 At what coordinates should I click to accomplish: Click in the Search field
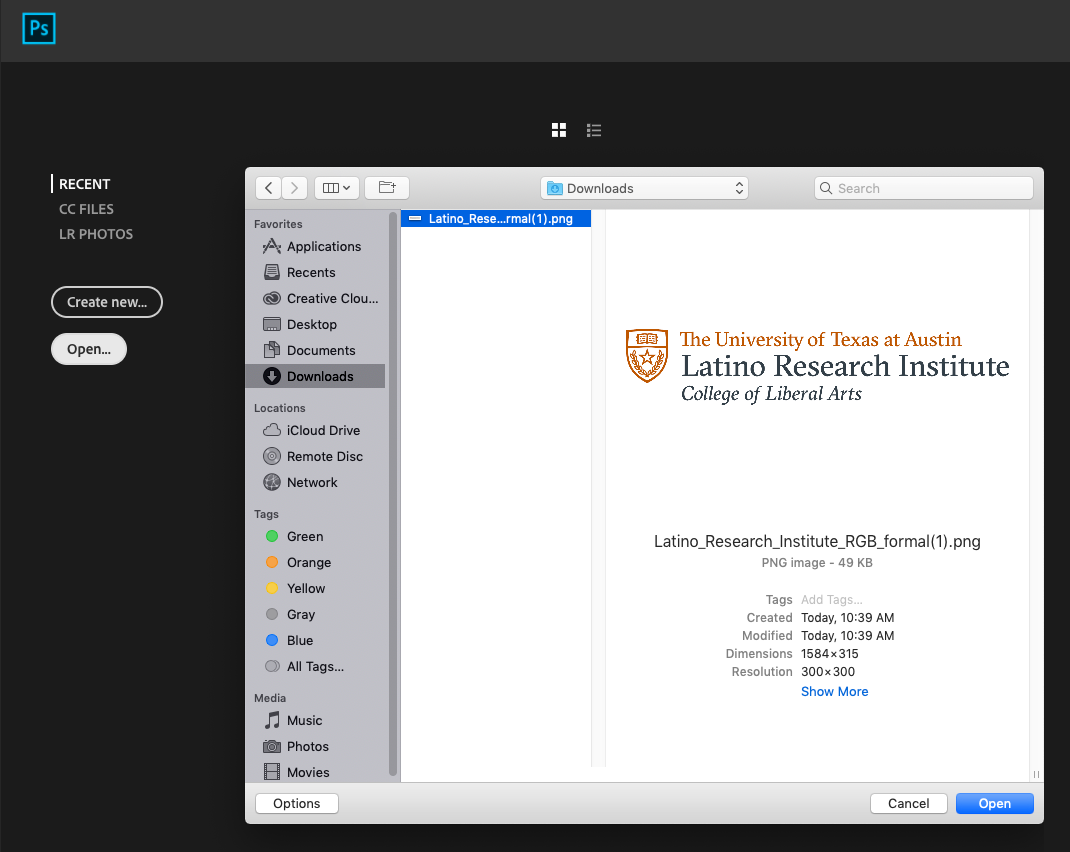coord(924,188)
